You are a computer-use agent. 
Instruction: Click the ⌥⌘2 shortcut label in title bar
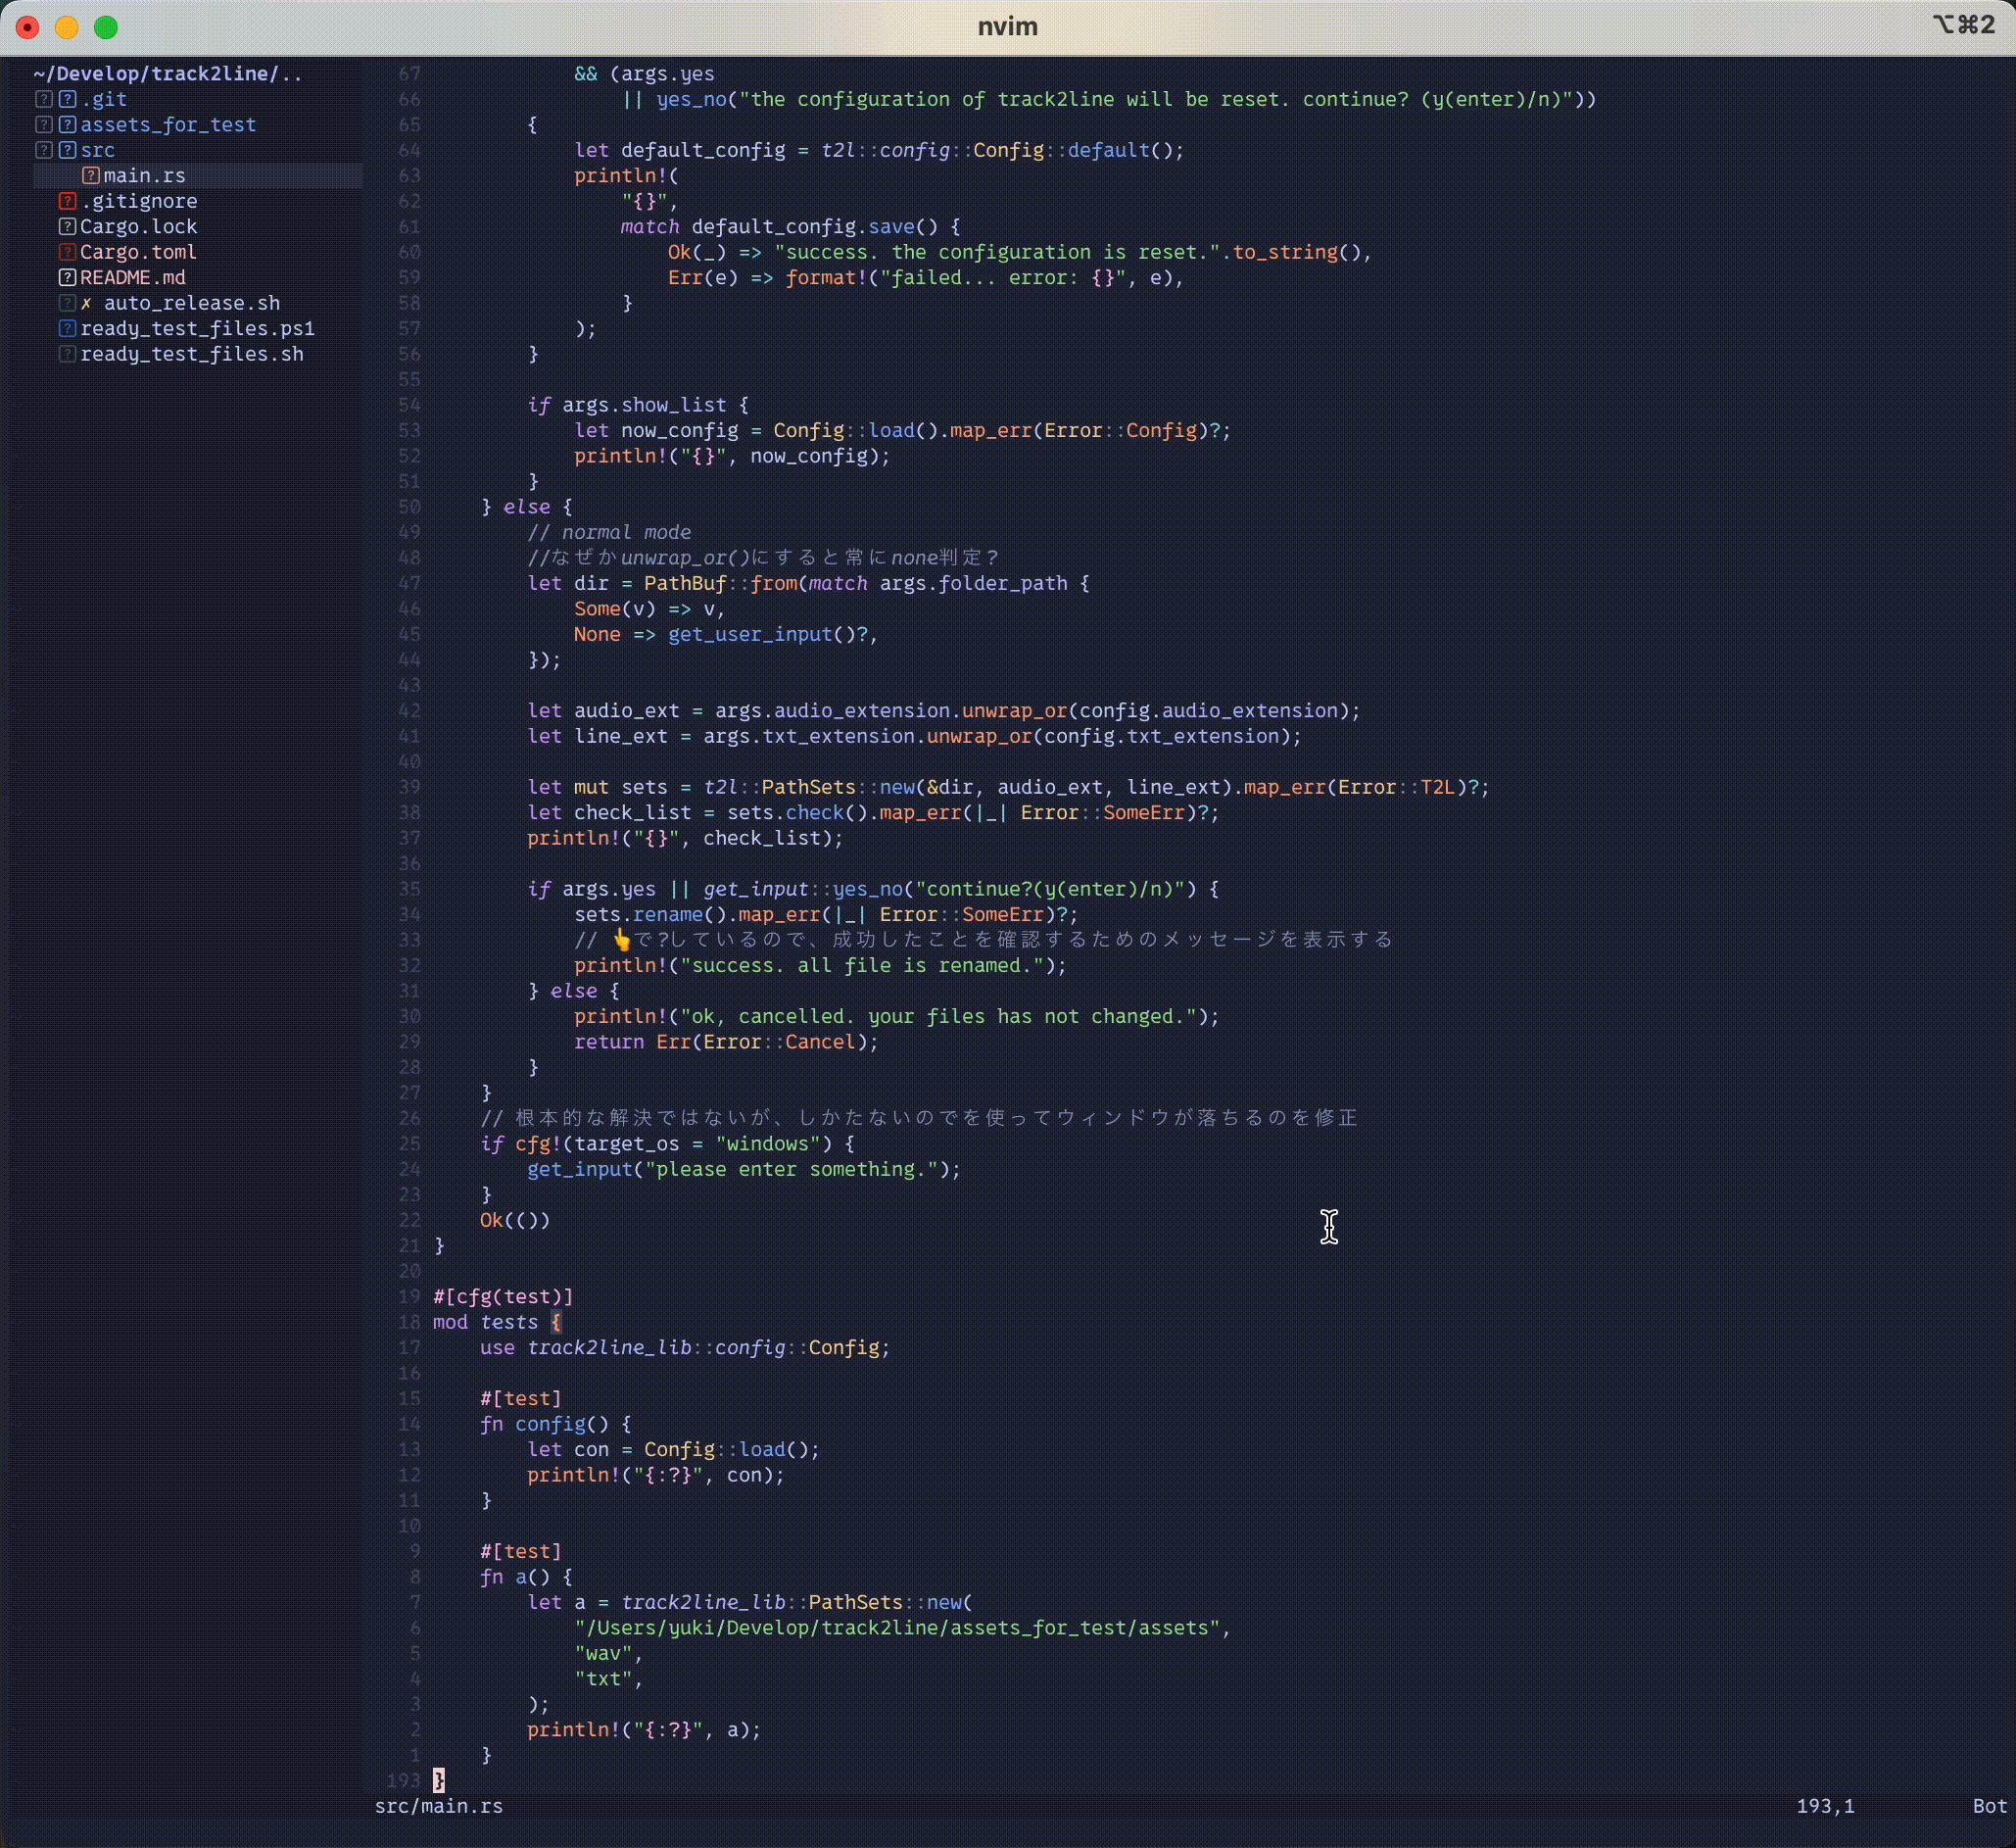pyautogui.click(x=1964, y=25)
